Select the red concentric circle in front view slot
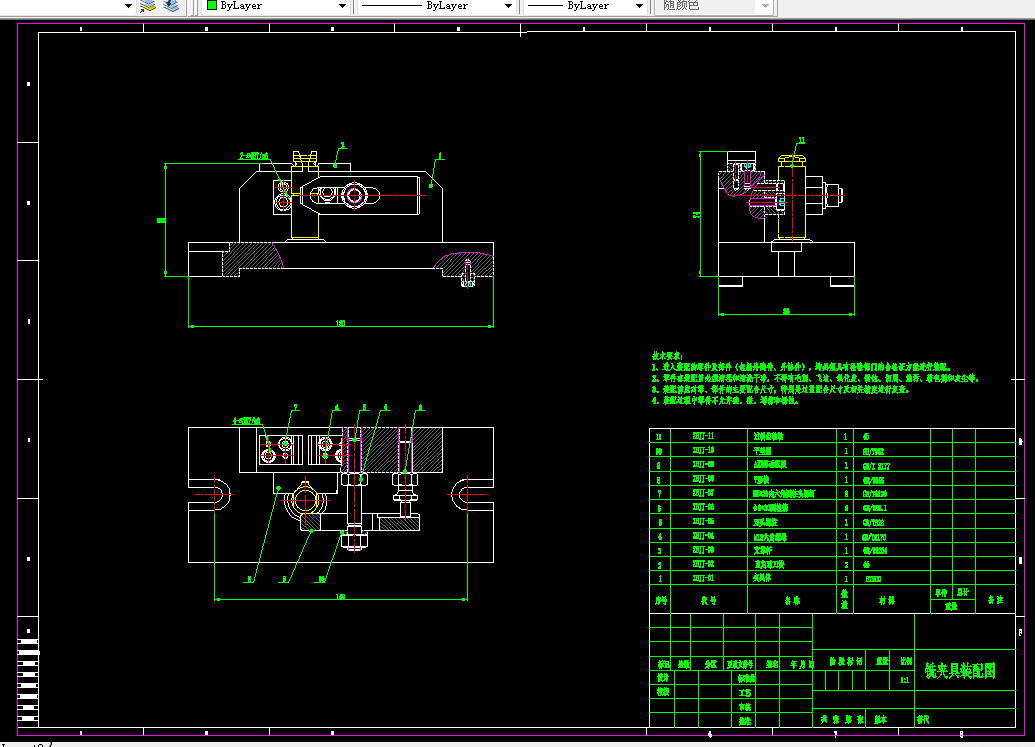This screenshot has height=747, width=1035. point(355,195)
